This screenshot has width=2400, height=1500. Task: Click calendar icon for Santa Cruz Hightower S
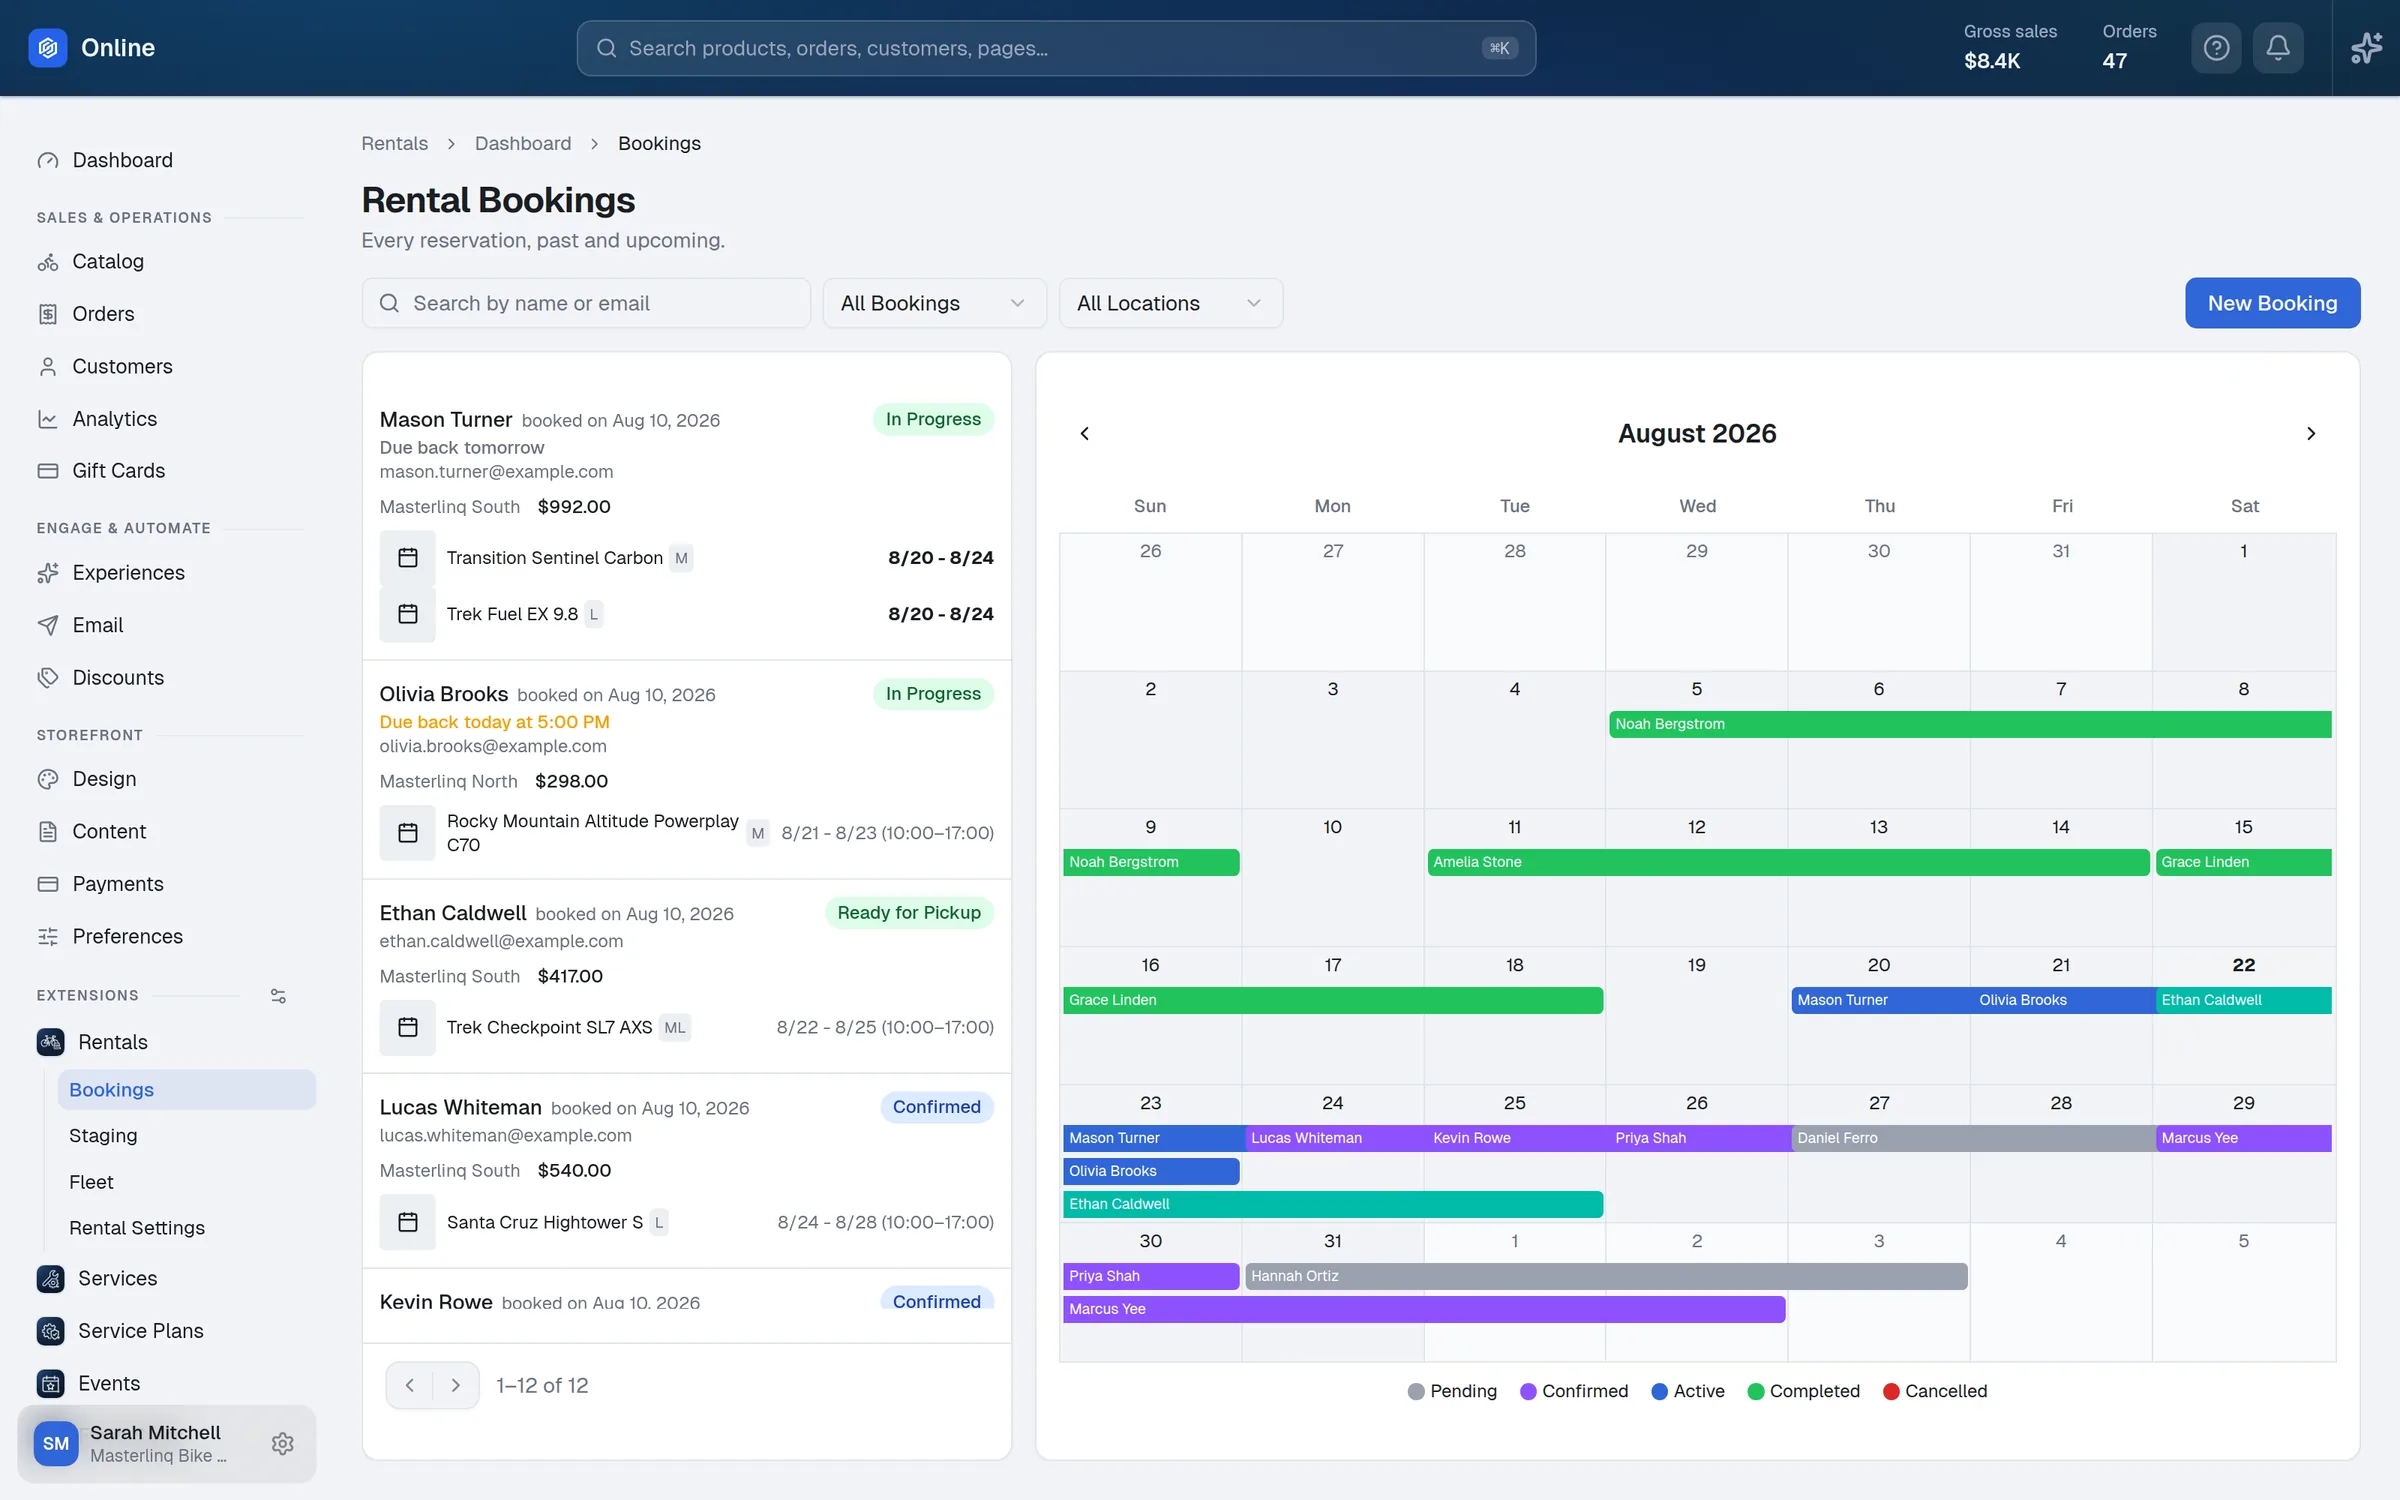[x=407, y=1222]
